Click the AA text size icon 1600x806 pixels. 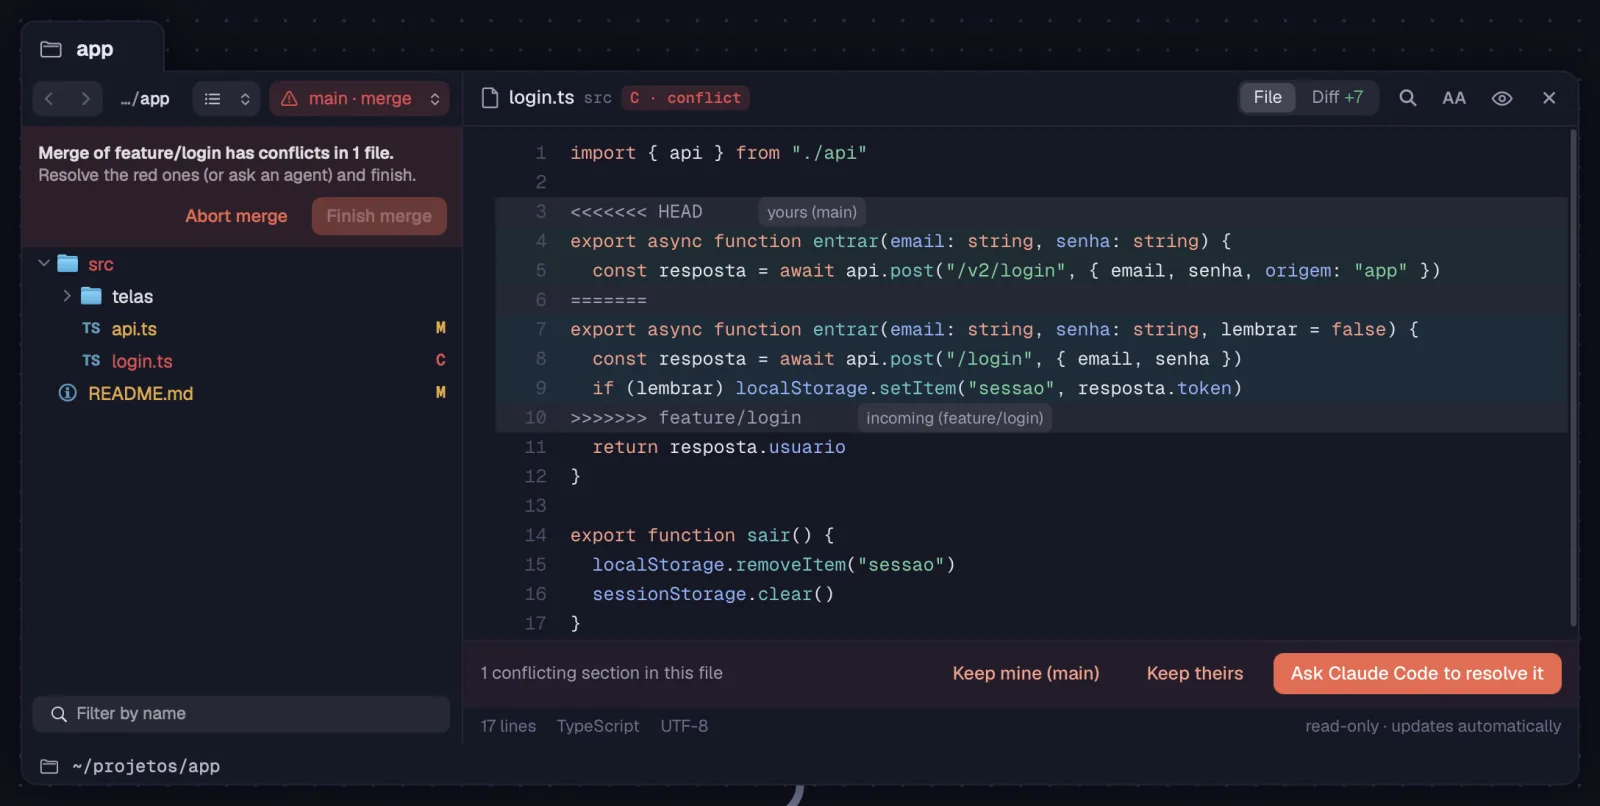(x=1454, y=98)
